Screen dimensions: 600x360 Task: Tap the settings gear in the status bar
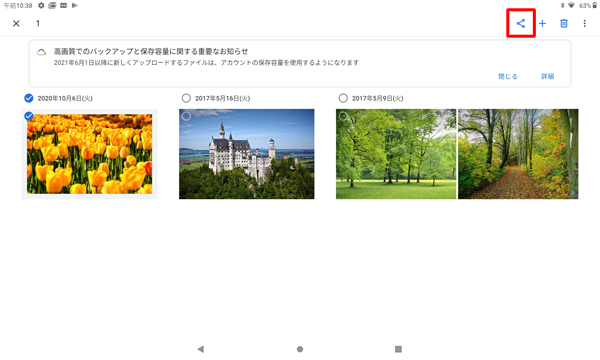(41, 5)
